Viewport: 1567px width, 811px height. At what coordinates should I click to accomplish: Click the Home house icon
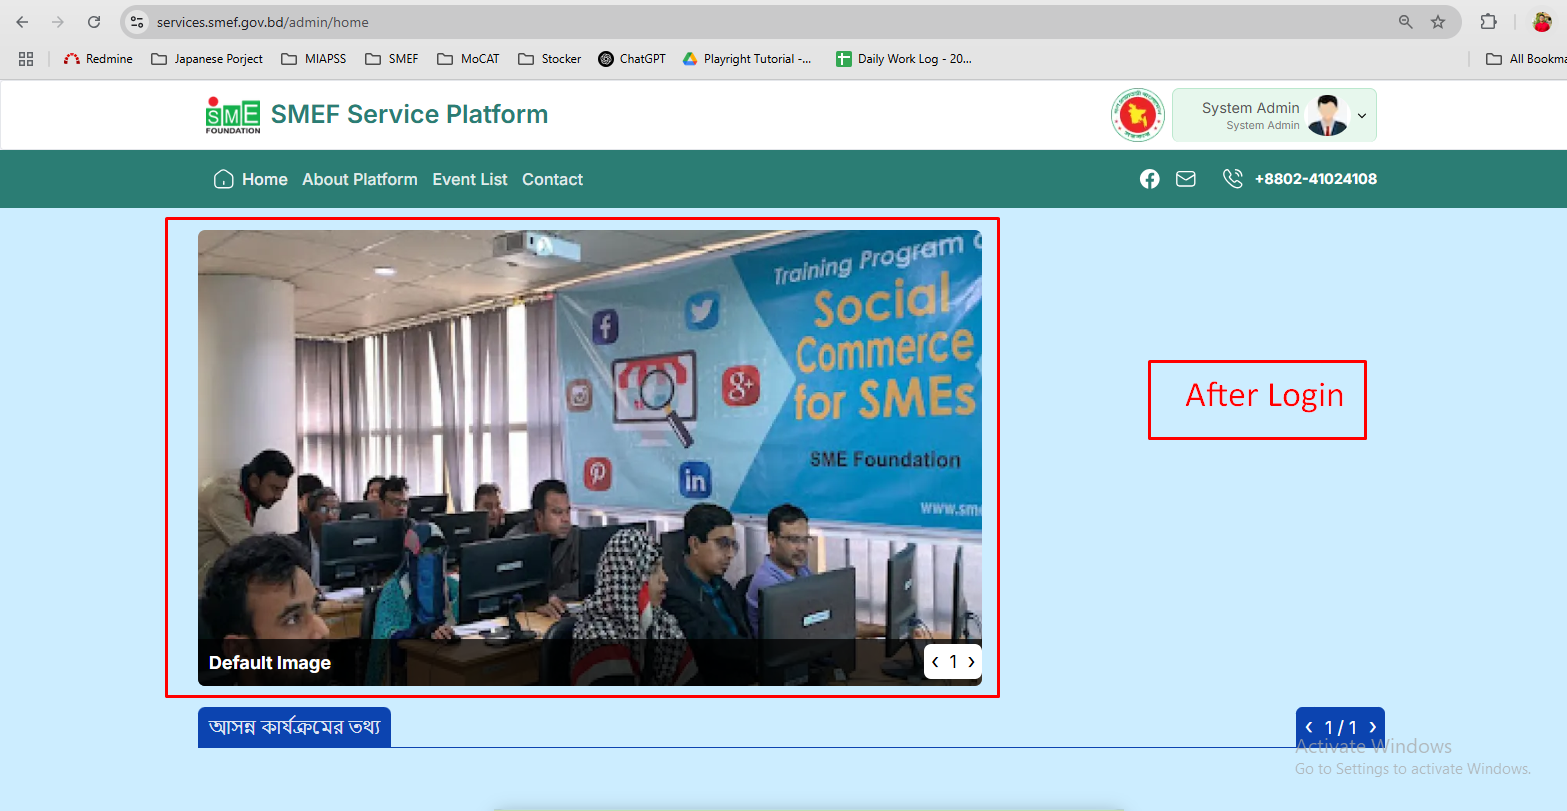coord(223,179)
